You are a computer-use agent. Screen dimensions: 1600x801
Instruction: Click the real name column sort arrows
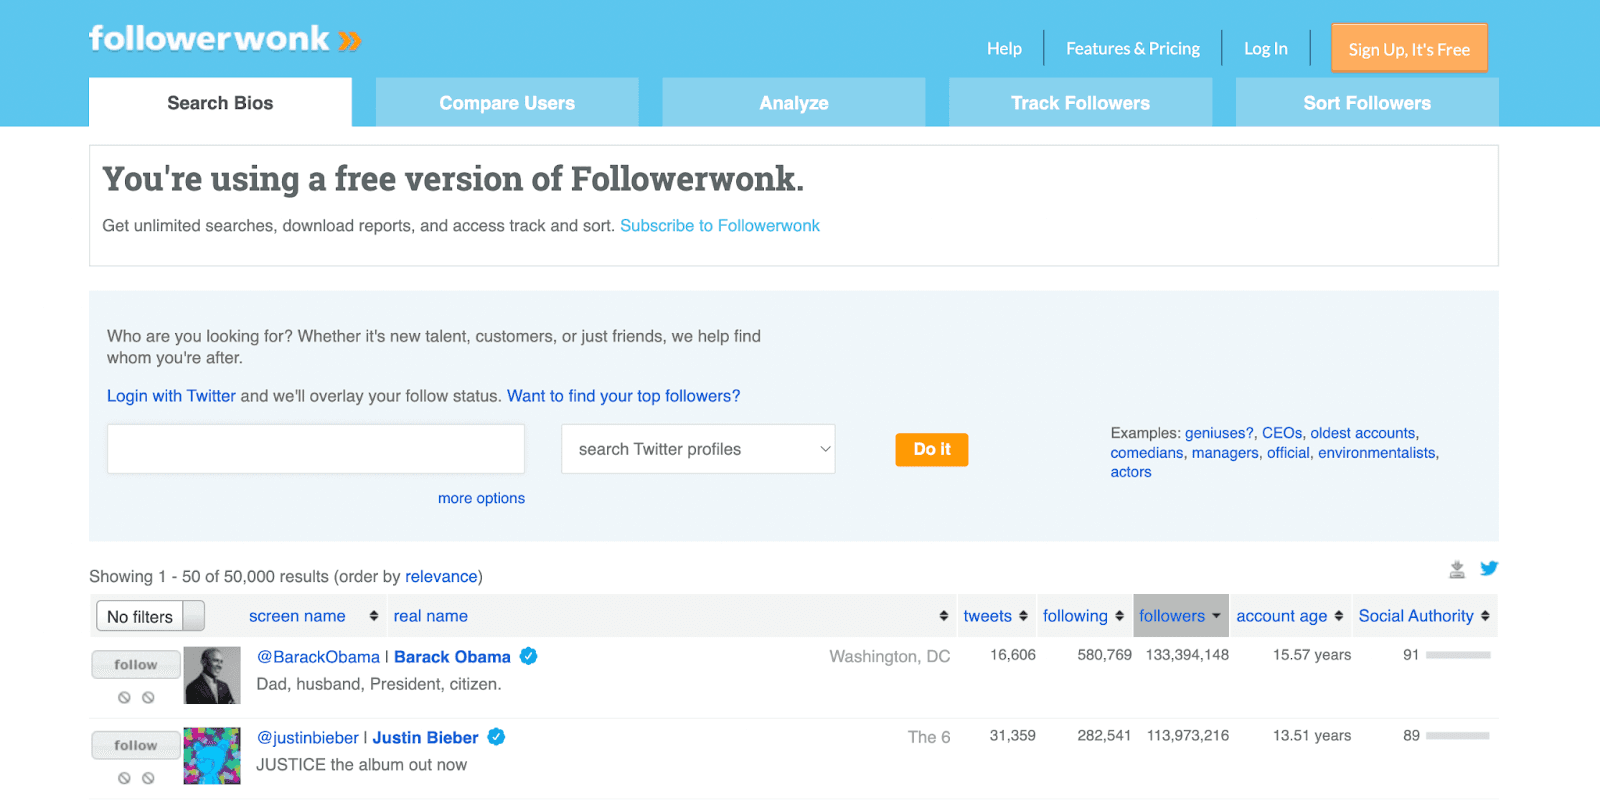point(944,616)
